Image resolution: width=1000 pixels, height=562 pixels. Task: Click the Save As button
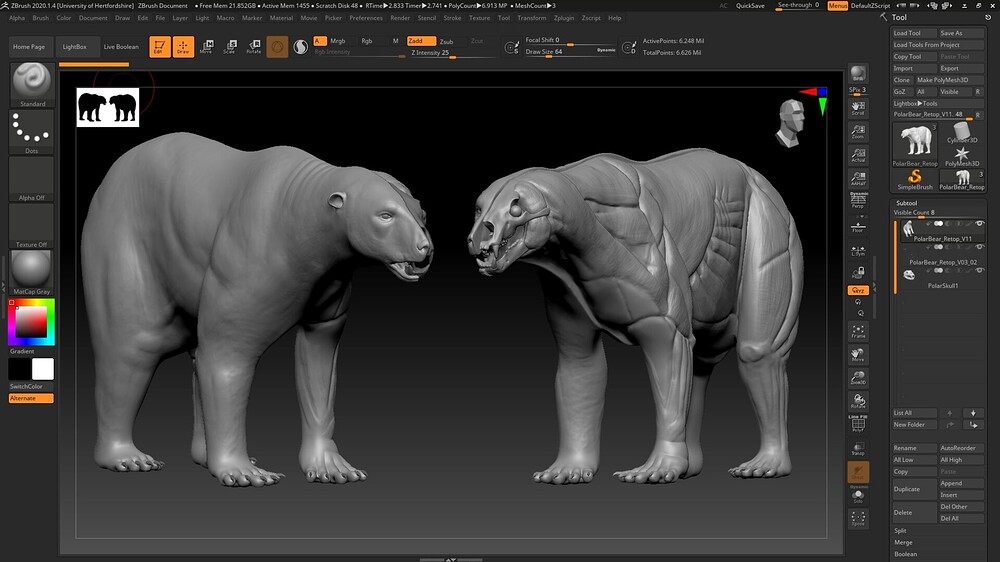tap(961, 33)
